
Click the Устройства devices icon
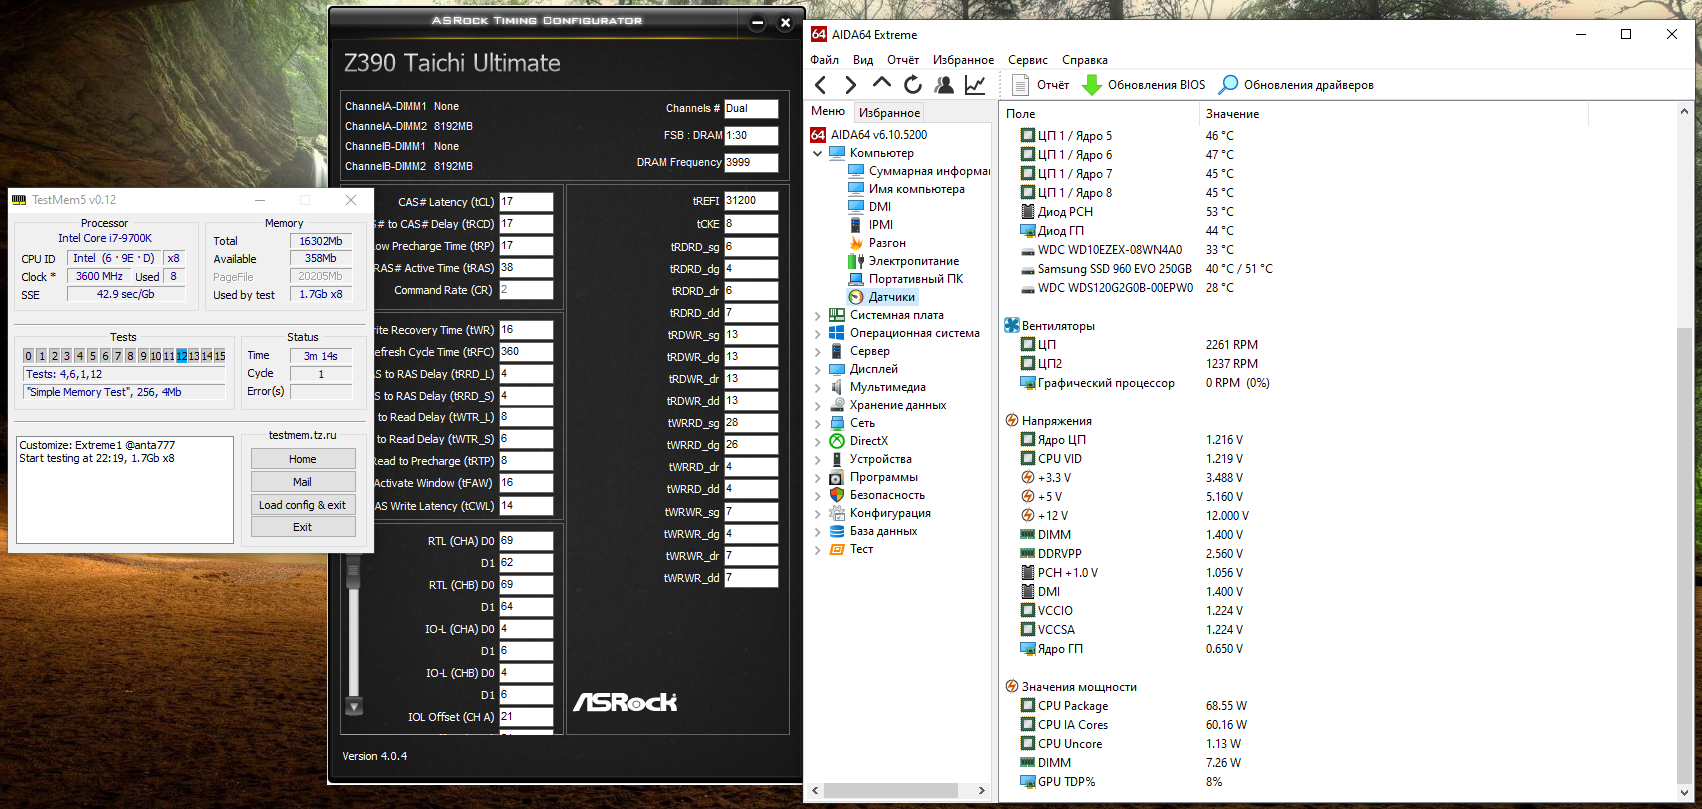coord(837,459)
